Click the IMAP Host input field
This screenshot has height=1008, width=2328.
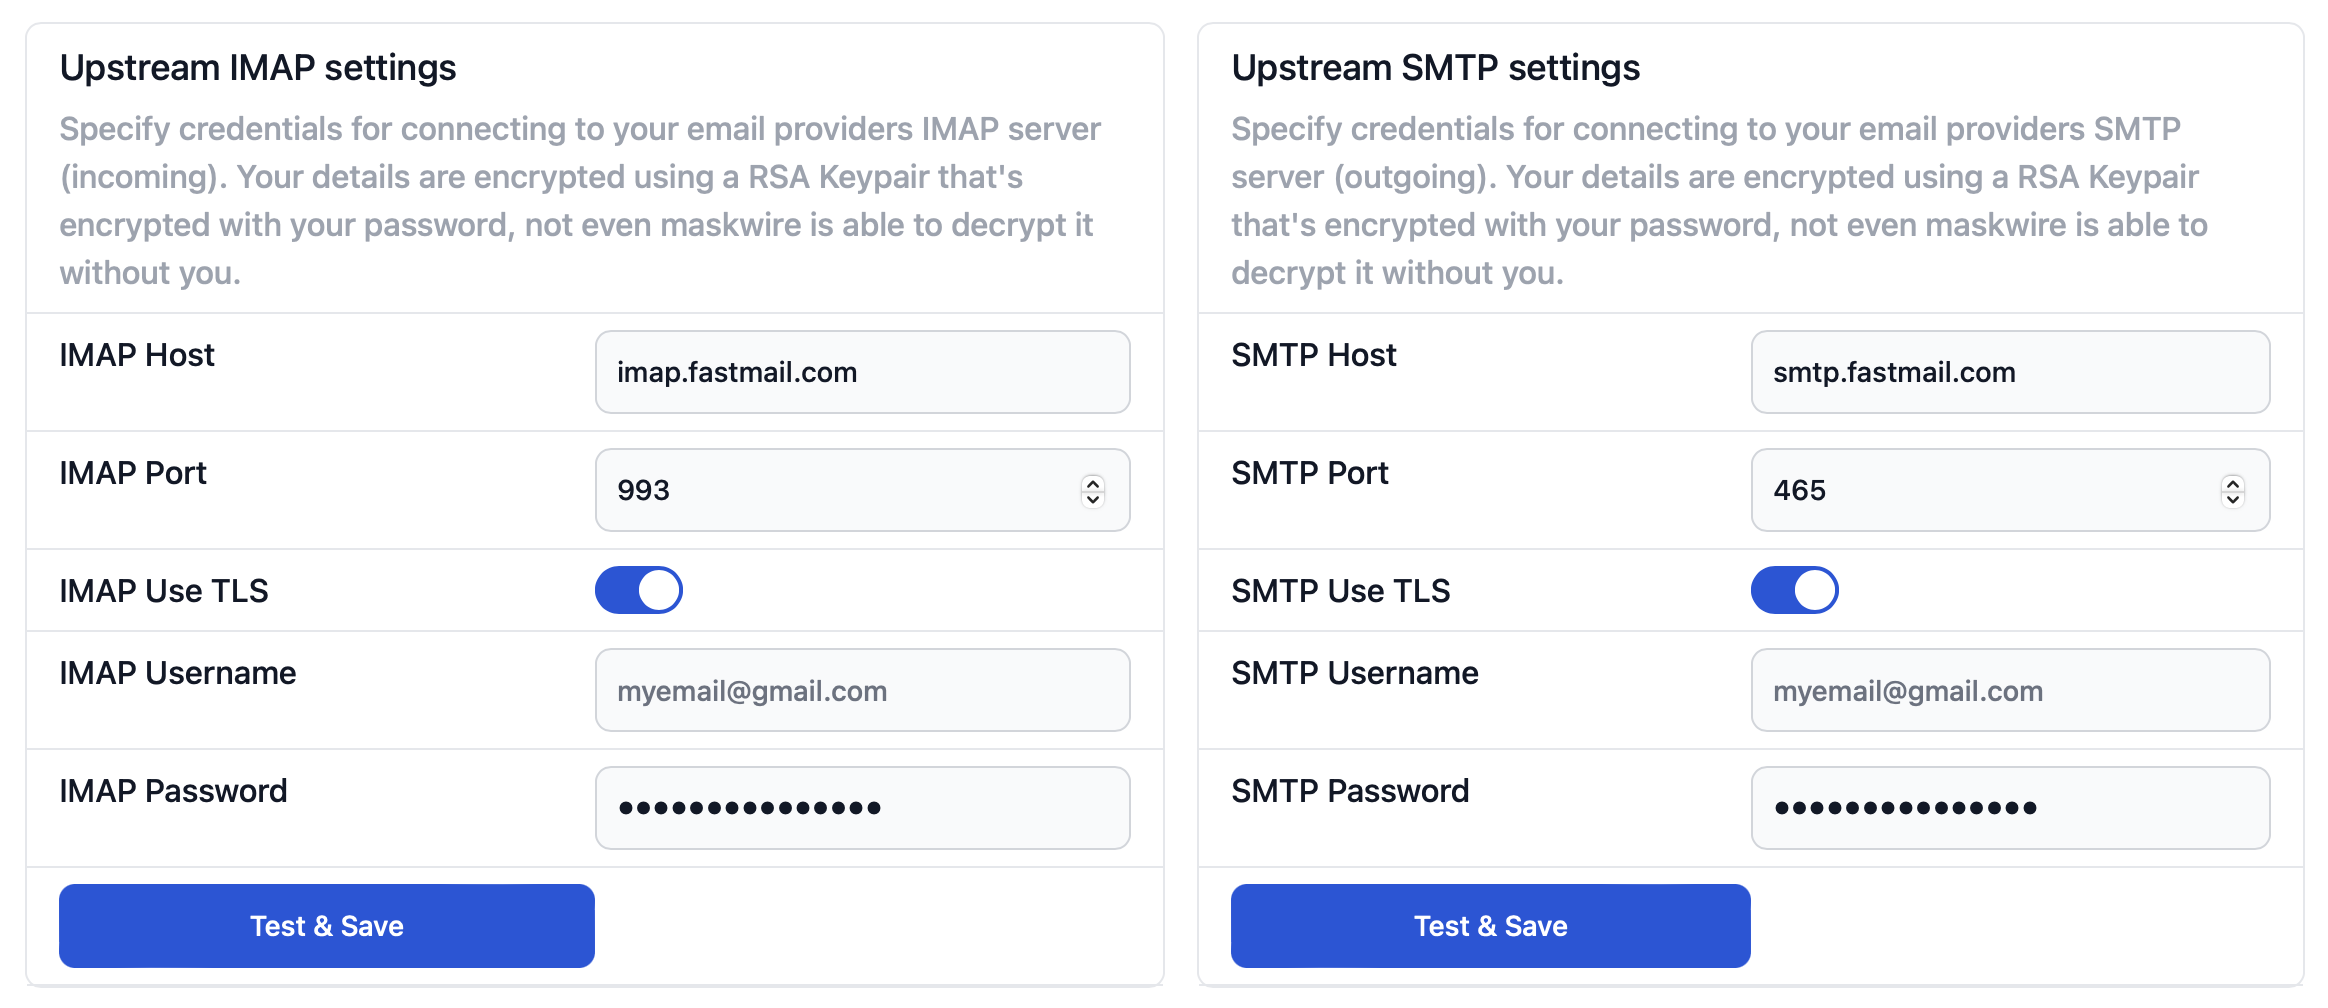(862, 372)
